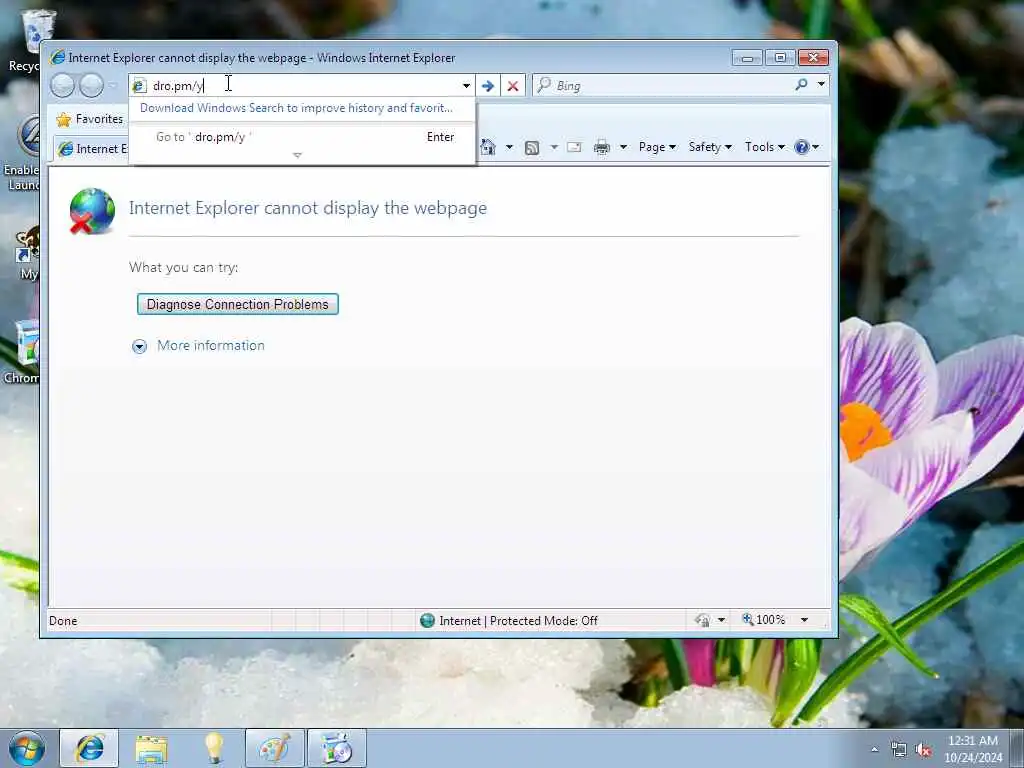This screenshot has height=768, width=1024.
Task: Expand More information section arrow
Action: tap(139, 346)
